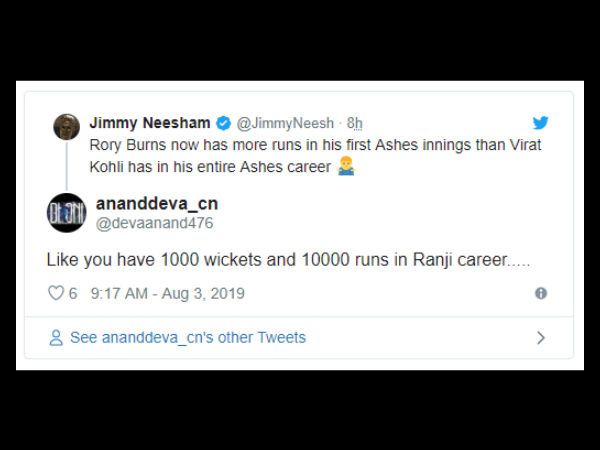Image resolution: width=600 pixels, height=450 pixels.
Task: Expand the right chevron arrow at bottom
Action: [x=541, y=338]
